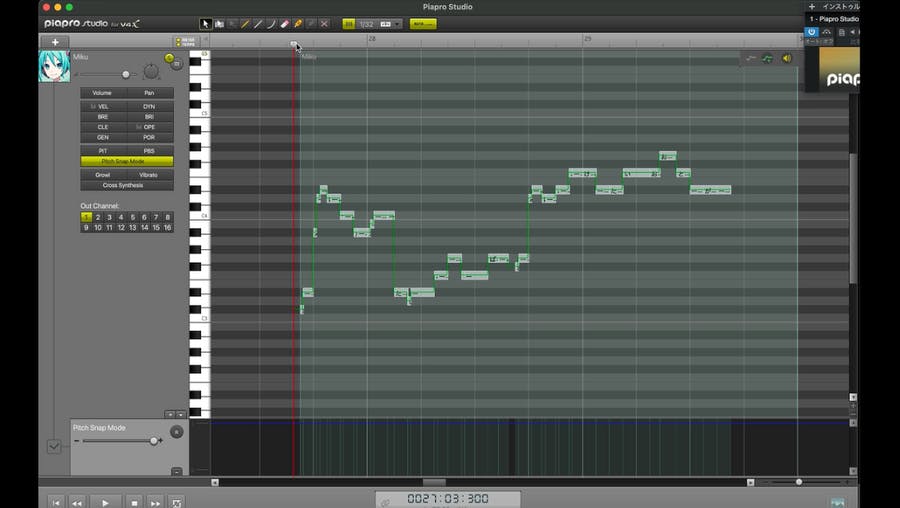Viewport: 900px width, 508px height.
Task: Collapse the Pitch Snap Mode panel
Action: coord(177,471)
